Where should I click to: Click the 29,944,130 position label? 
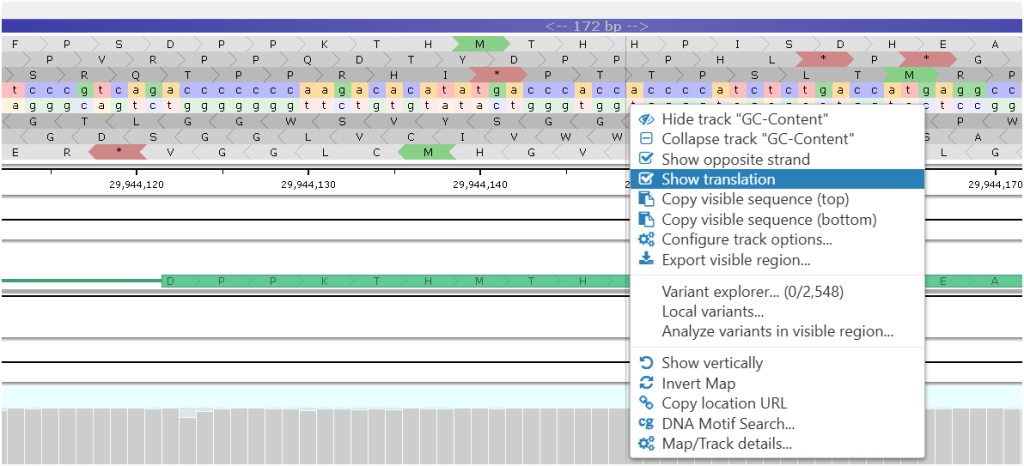[309, 185]
